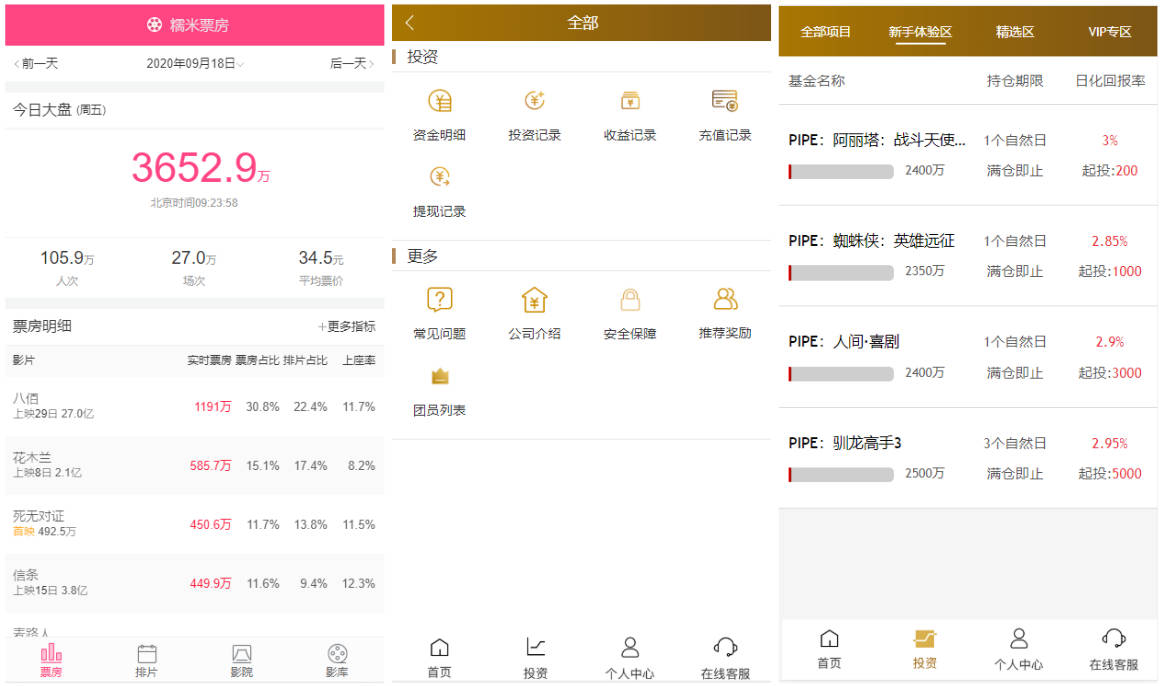The image size is (1161, 686).
Task: Open 推荐奖励 referral reward icon
Action: click(725, 299)
